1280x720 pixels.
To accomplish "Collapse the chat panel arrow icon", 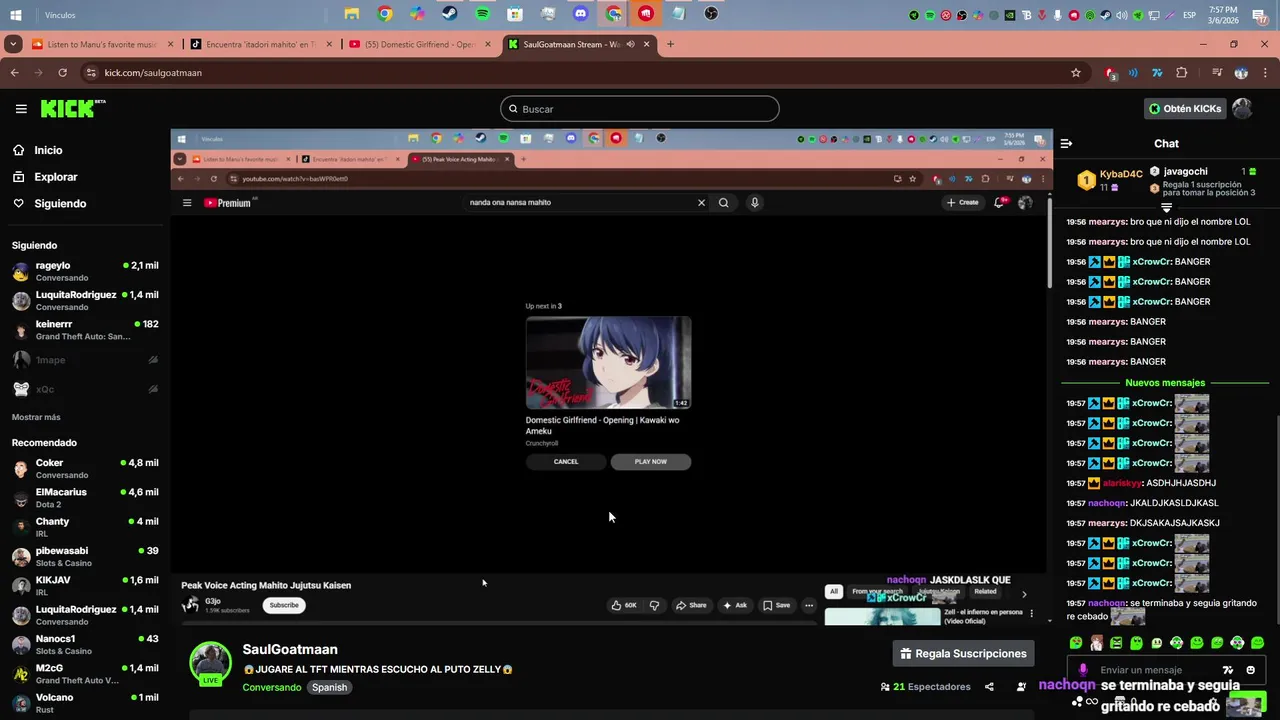I will coord(1066,144).
